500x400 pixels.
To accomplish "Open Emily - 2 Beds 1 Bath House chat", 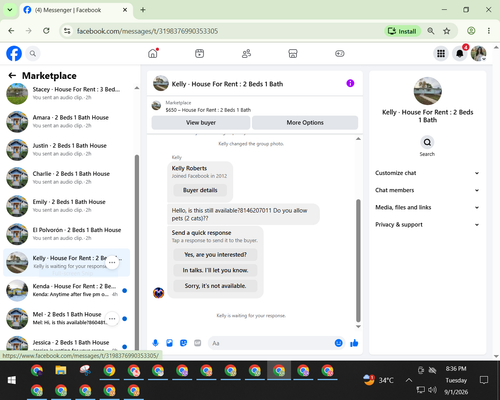I will coord(67,206).
